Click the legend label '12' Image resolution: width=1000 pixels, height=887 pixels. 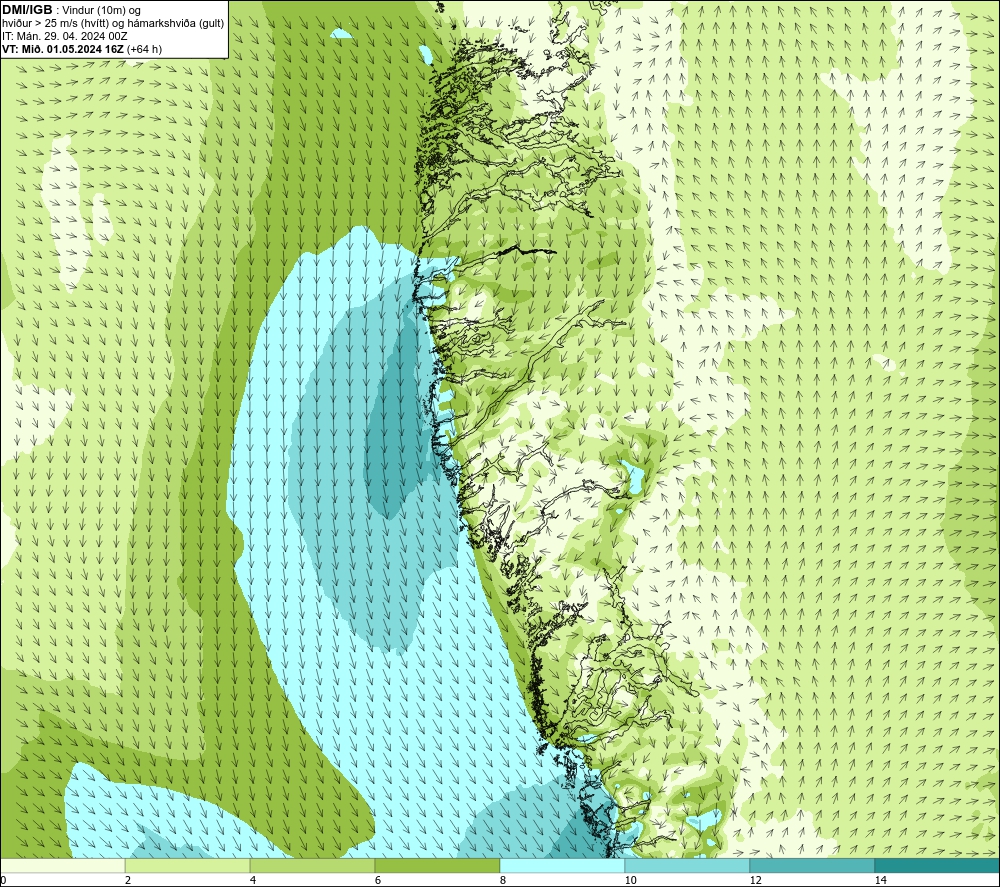[755, 880]
